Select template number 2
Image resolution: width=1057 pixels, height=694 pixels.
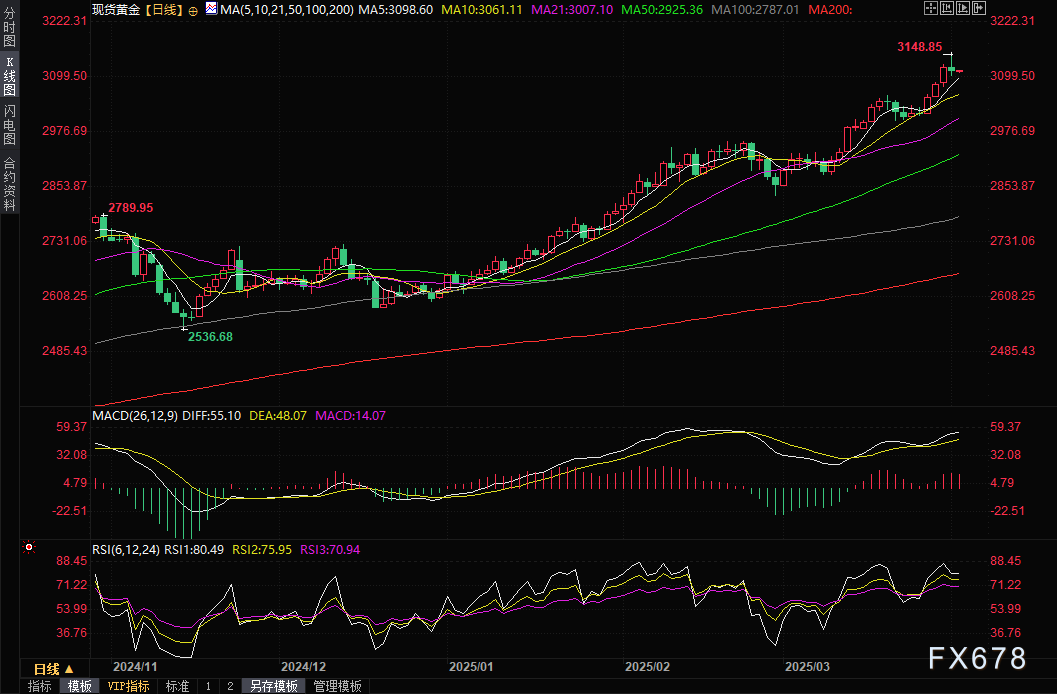tap(229, 686)
